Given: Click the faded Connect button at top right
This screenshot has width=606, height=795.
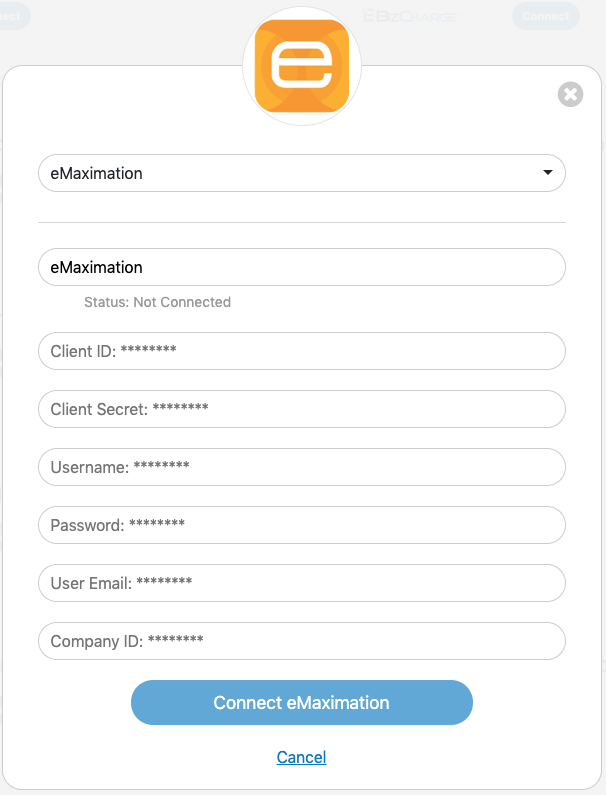Looking at the screenshot, I should (x=546, y=15).
